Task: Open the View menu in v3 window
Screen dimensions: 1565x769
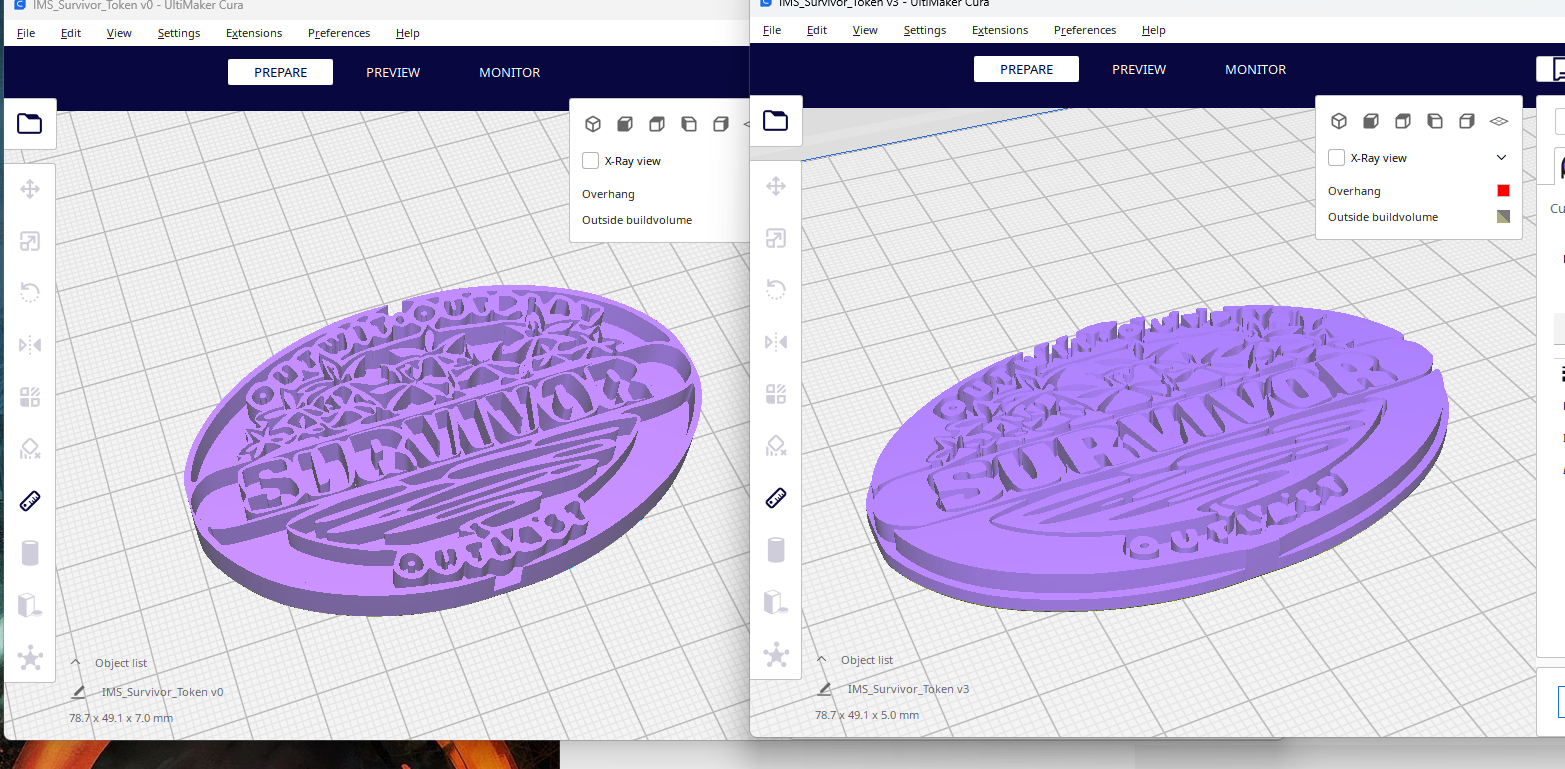Action: 865,30
